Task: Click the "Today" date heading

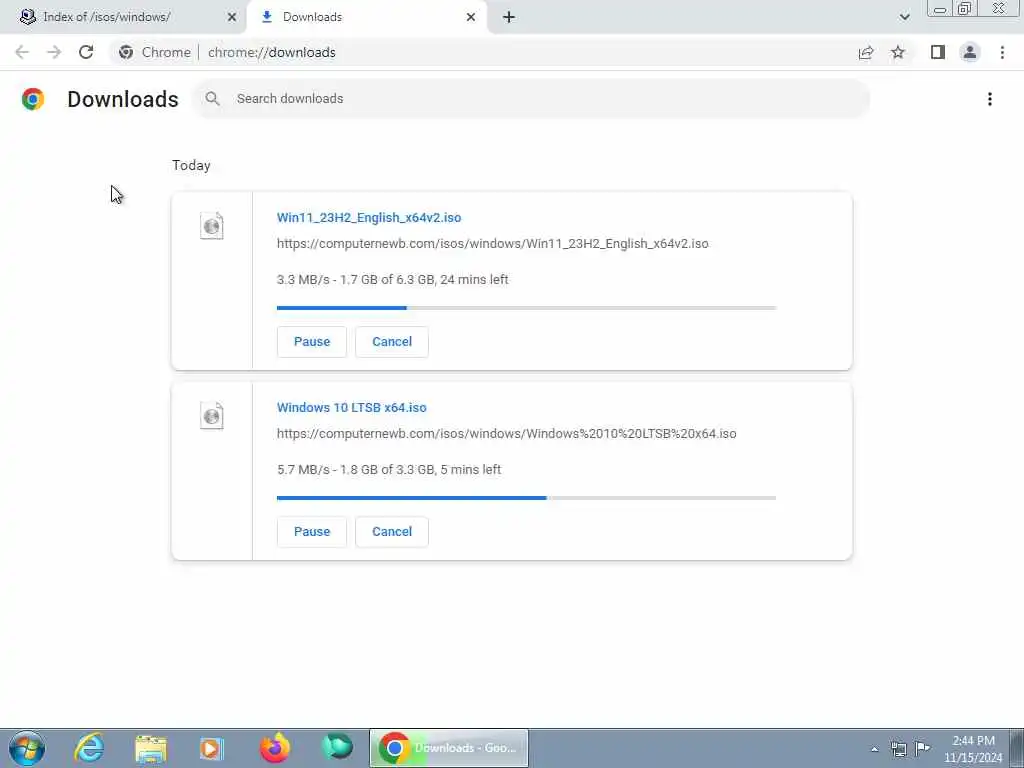Action: (x=191, y=165)
